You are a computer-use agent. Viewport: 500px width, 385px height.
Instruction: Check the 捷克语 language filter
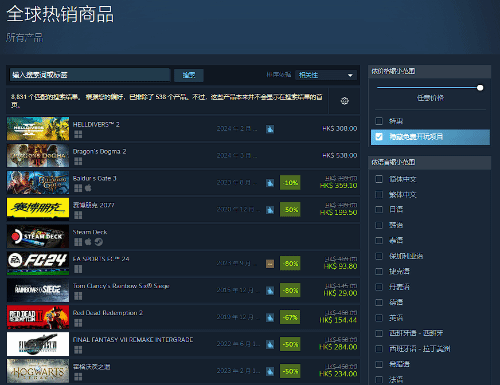pos(379,271)
